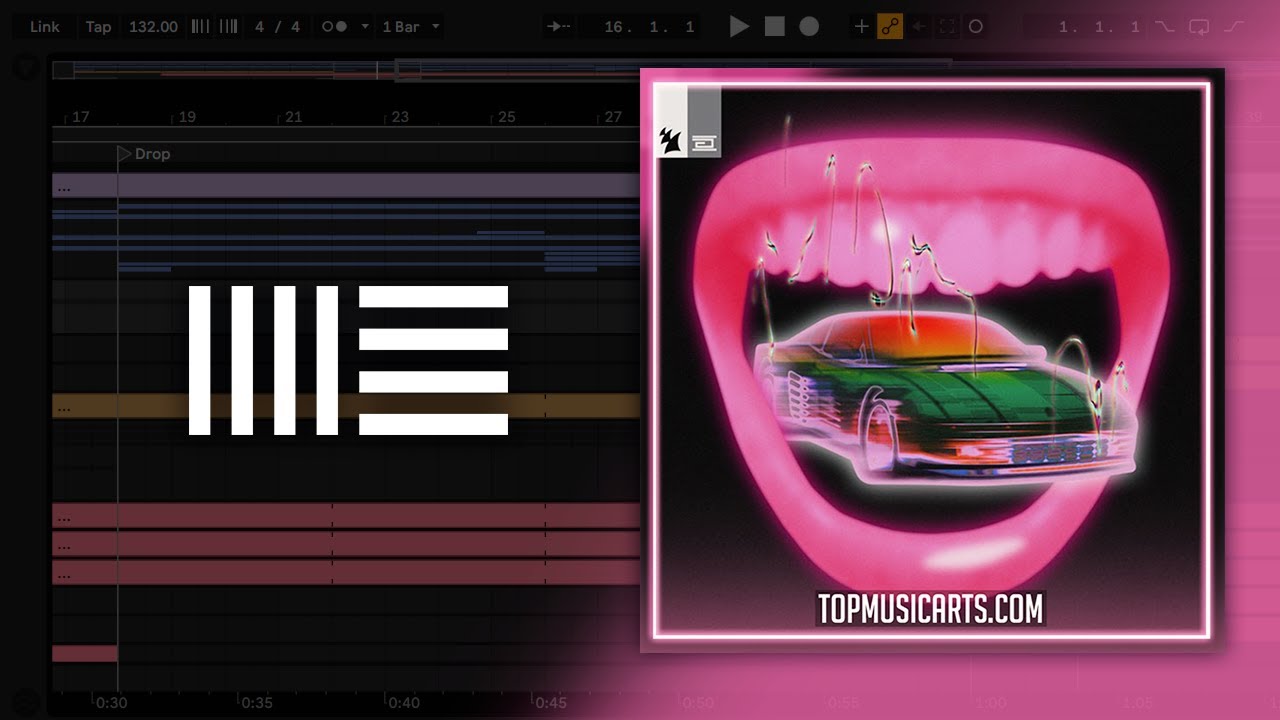Toggle the orange Automation Arm button
The image size is (1280, 720).
pyautogui.click(x=890, y=27)
